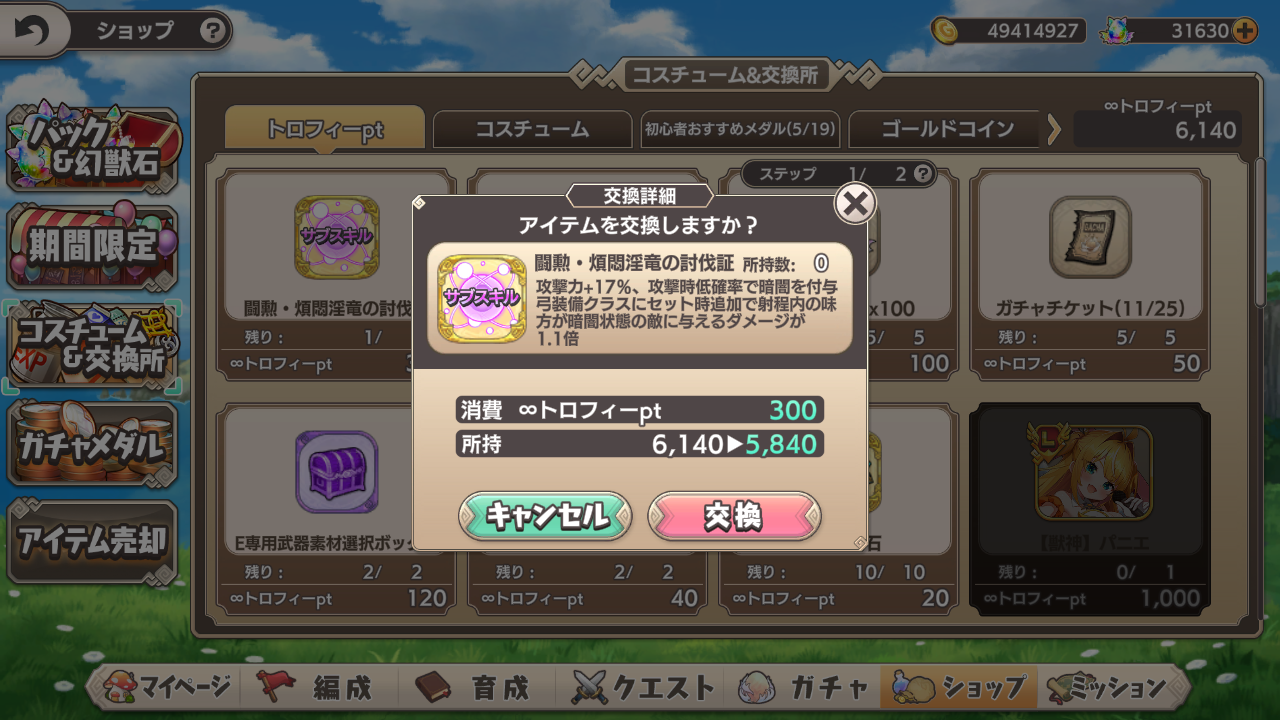Screen dimensions: 1280x720
Task: Open the ガチャメダル side menu
Action: click(92, 444)
